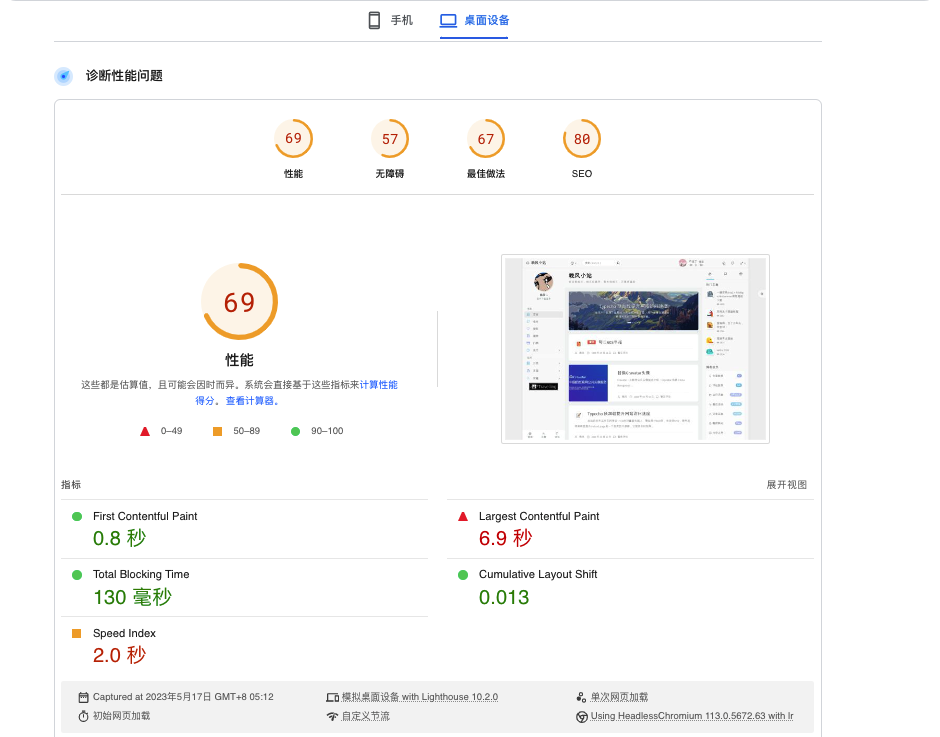Click the red triangle beside Largest Contentful Paint
This screenshot has width=940, height=737.
(x=463, y=516)
